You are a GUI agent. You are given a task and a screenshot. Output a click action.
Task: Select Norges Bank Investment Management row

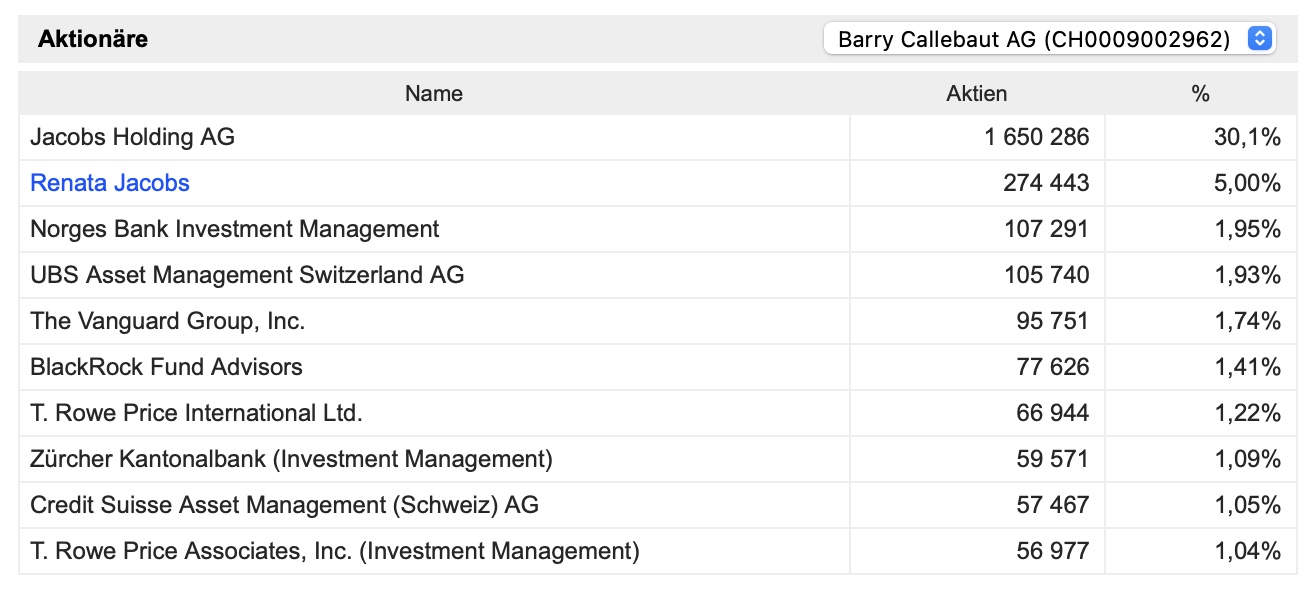235,229
